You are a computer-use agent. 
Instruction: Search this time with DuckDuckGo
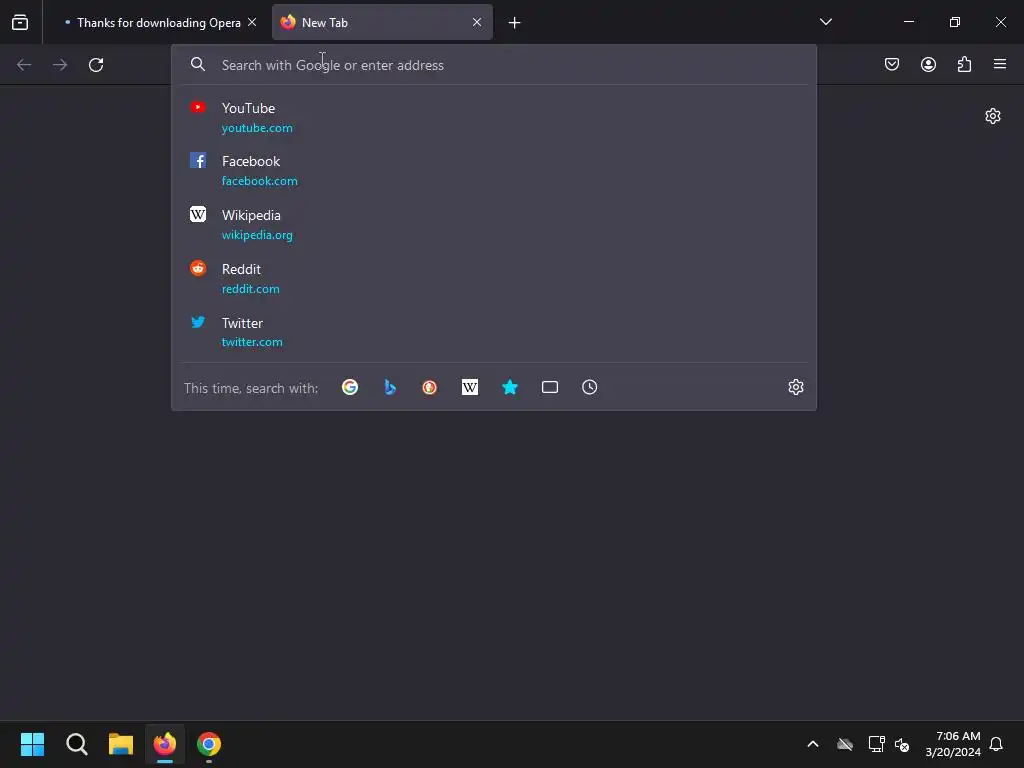430,387
